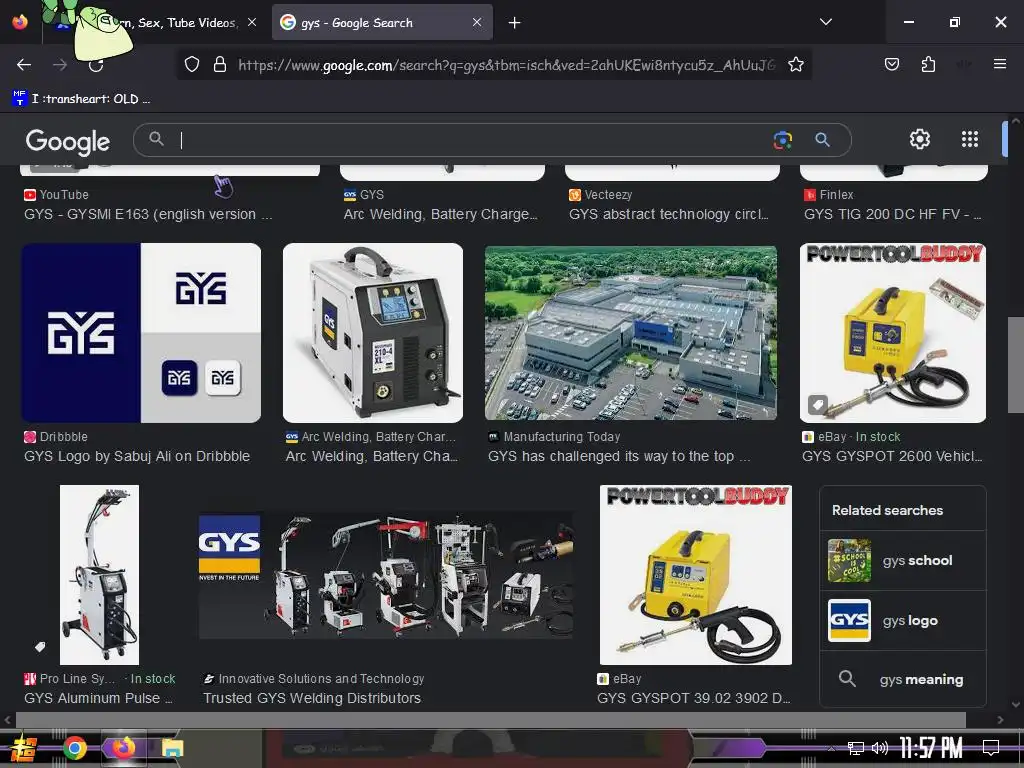
Task: Open the welding machine 210-4 XL thumbnail
Action: click(x=373, y=333)
